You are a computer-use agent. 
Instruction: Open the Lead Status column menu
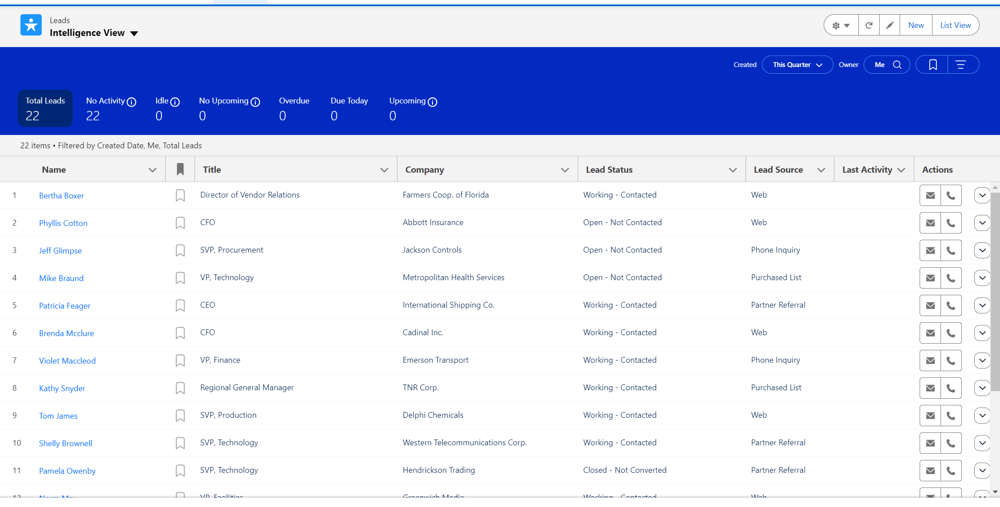coord(732,170)
